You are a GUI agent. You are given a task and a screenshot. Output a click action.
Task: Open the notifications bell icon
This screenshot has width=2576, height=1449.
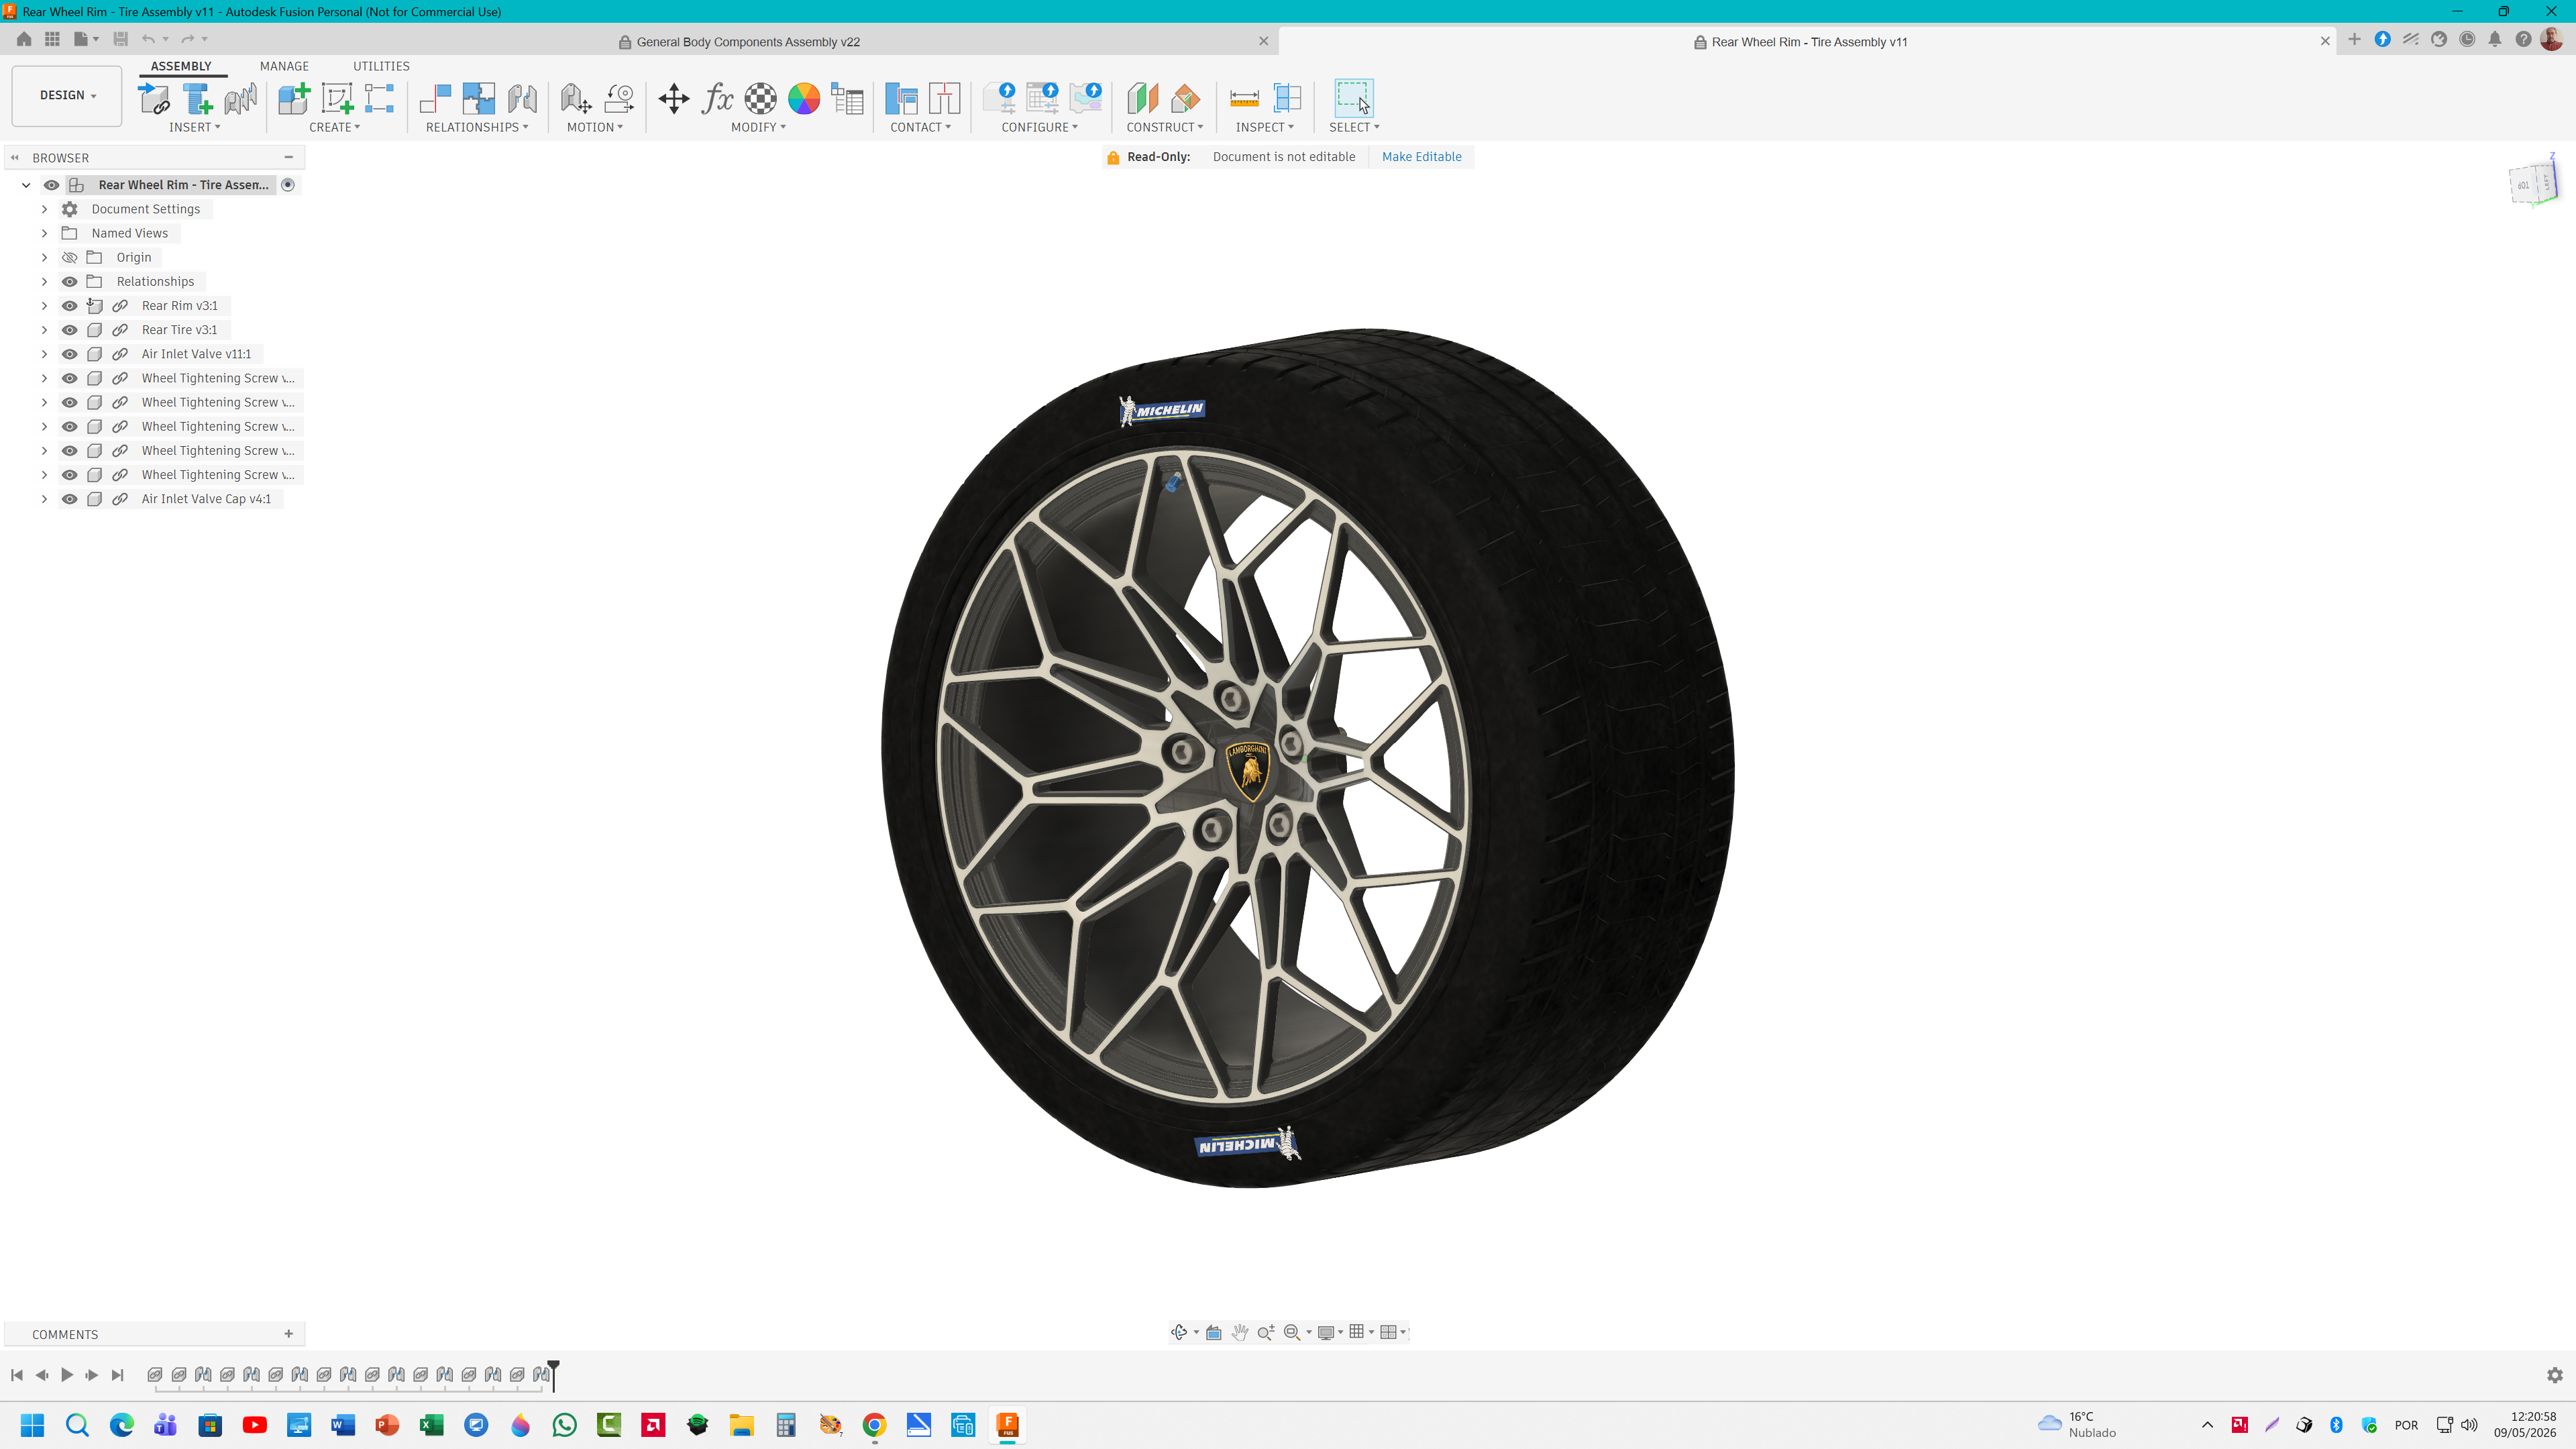click(2495, 39)
